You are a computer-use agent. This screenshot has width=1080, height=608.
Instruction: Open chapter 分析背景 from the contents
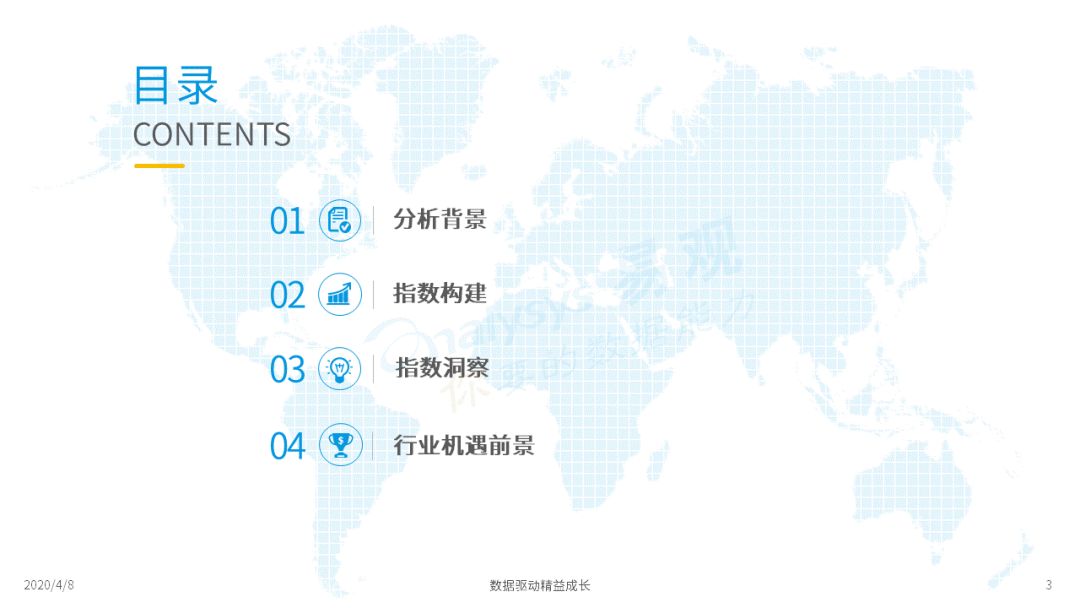coord(442,221)
